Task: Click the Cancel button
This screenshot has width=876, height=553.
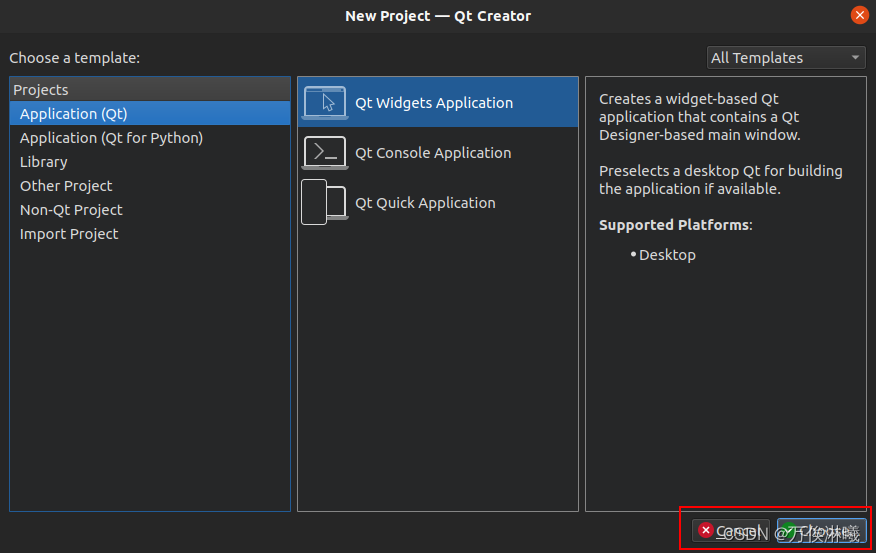Action: tap(730, 531)
